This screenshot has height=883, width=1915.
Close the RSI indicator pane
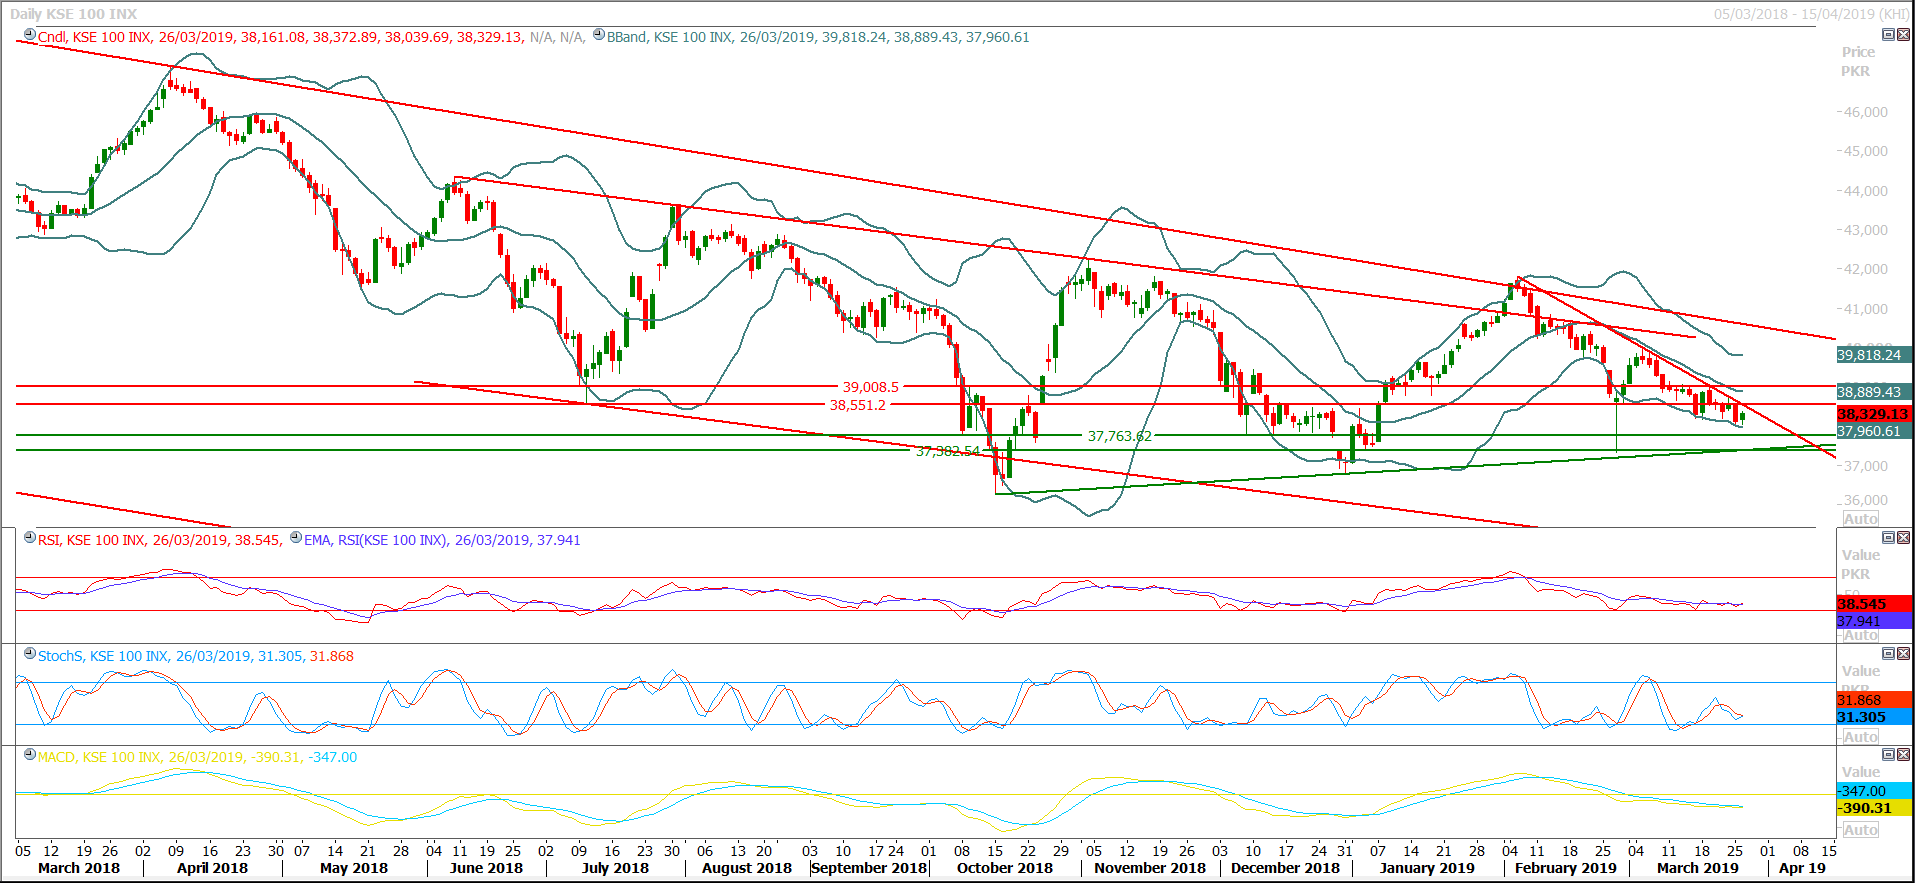(x=1904, y=538)
